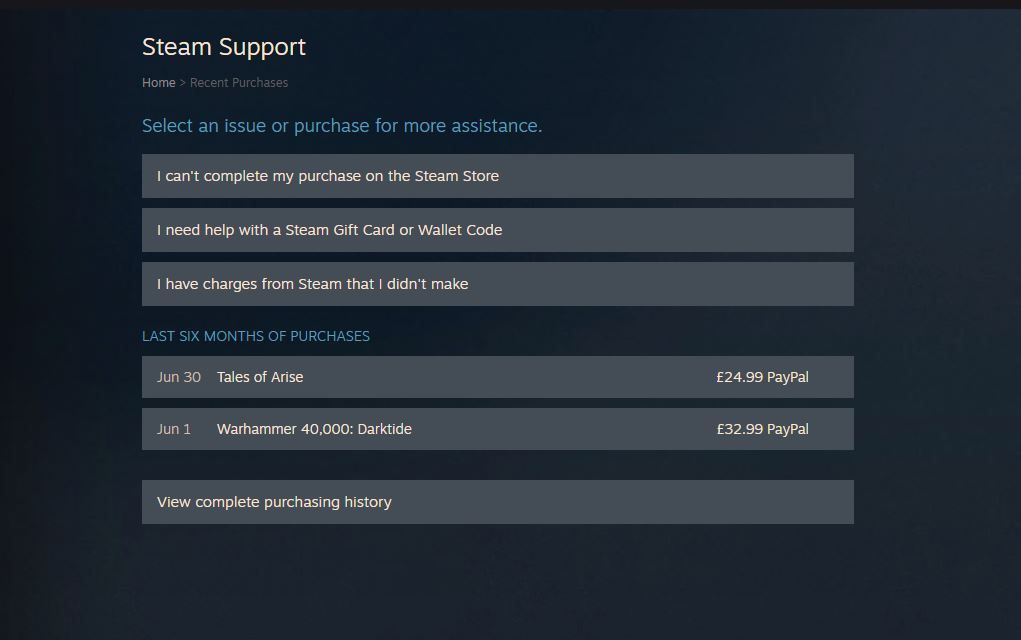Navigate to Home via the breadcrumb

click(x=158, y=83)
